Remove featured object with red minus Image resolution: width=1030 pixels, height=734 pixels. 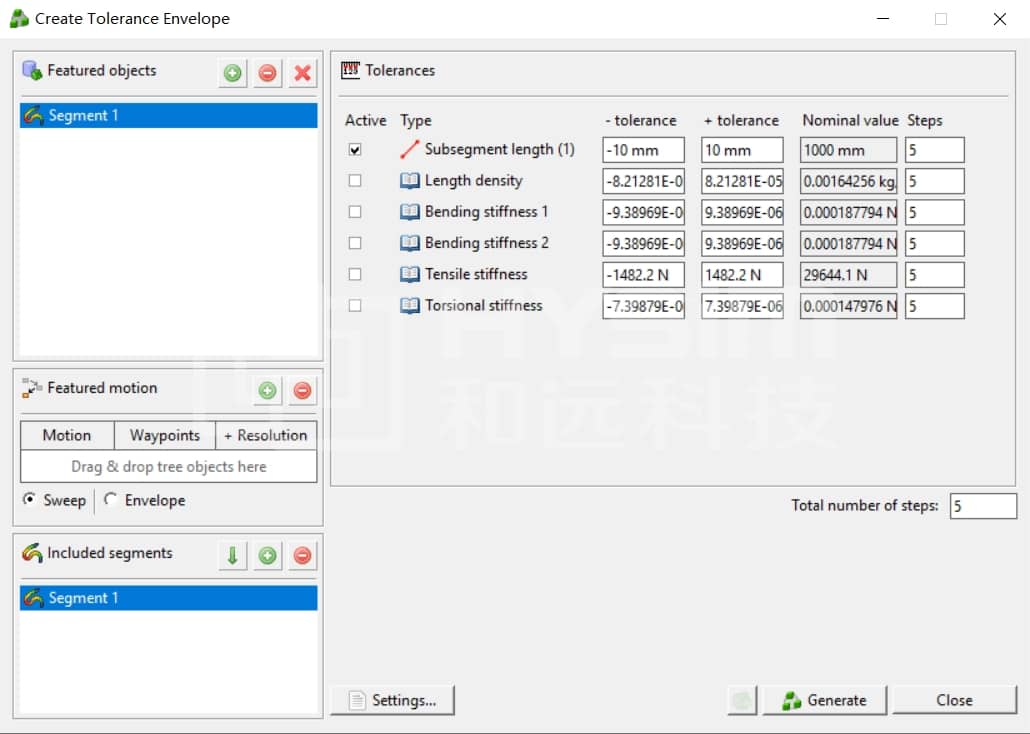267,73
